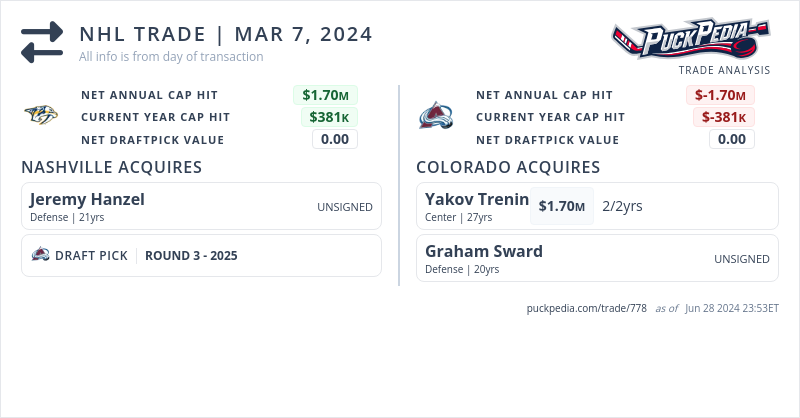Screen dimensions: 800x418
Task: Click Nashville's green $1.70M net annual badge
Action: point(325,95)
